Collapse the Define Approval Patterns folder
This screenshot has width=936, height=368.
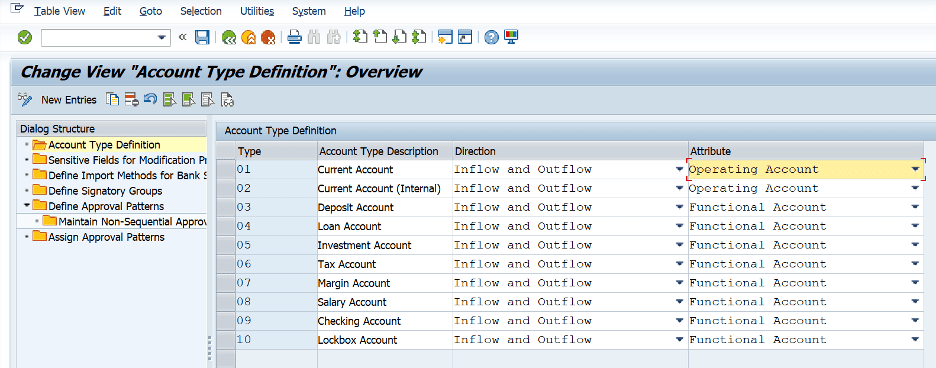[27, 206]
